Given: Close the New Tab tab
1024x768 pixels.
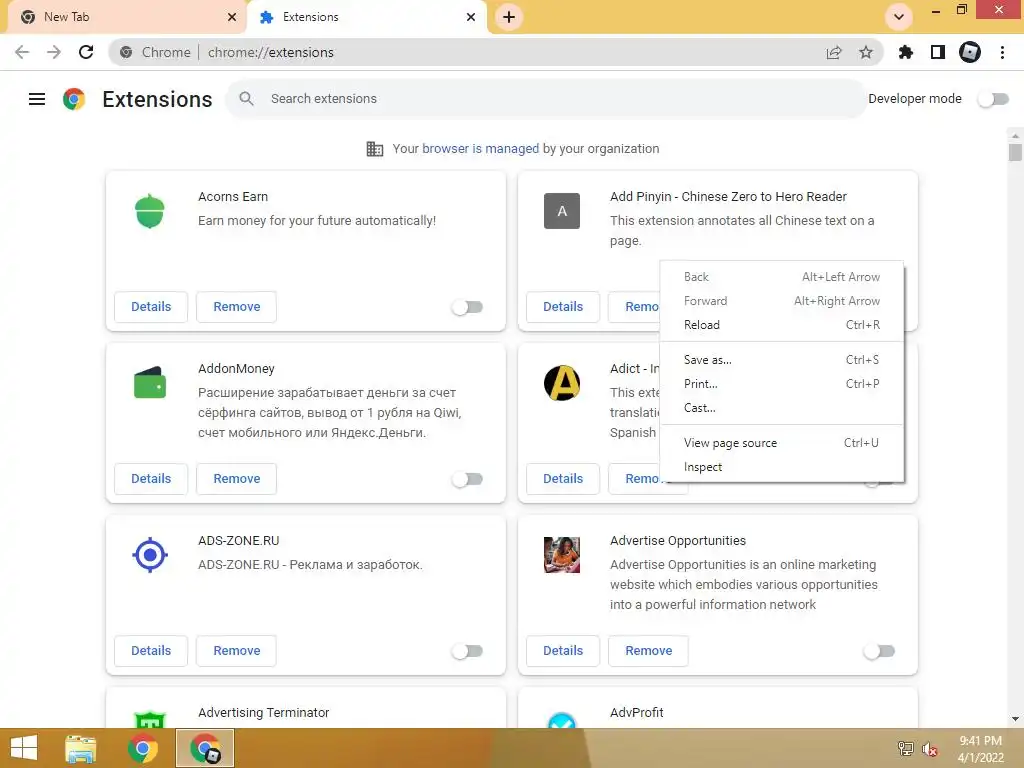Looking at the screenshot, I should 232,17.
